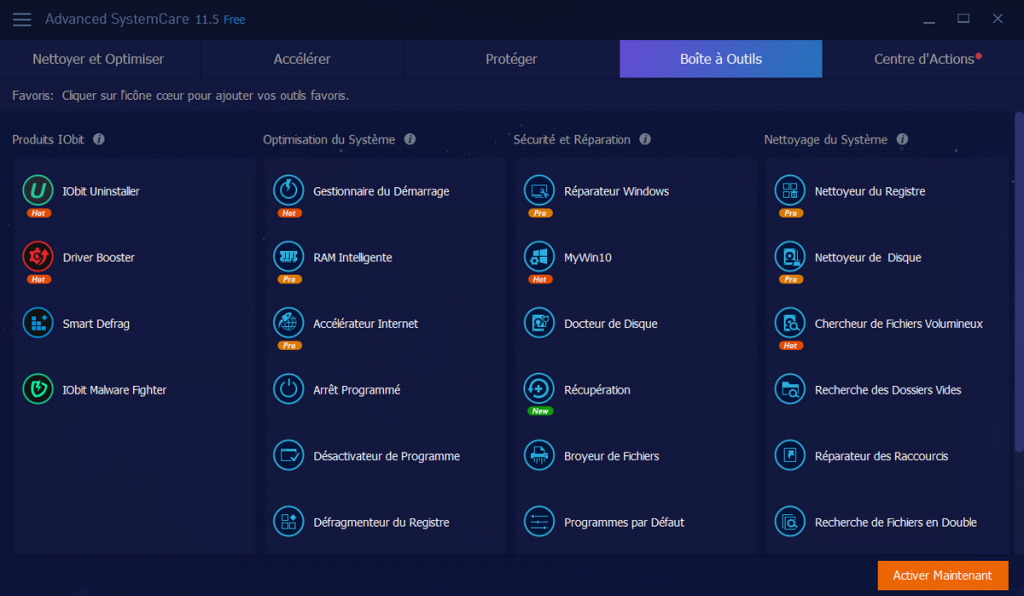1024x596 pixels.
Task: Click the IObit Malware Fighter text
Action: pyautogui.click(x=114, y=390)
